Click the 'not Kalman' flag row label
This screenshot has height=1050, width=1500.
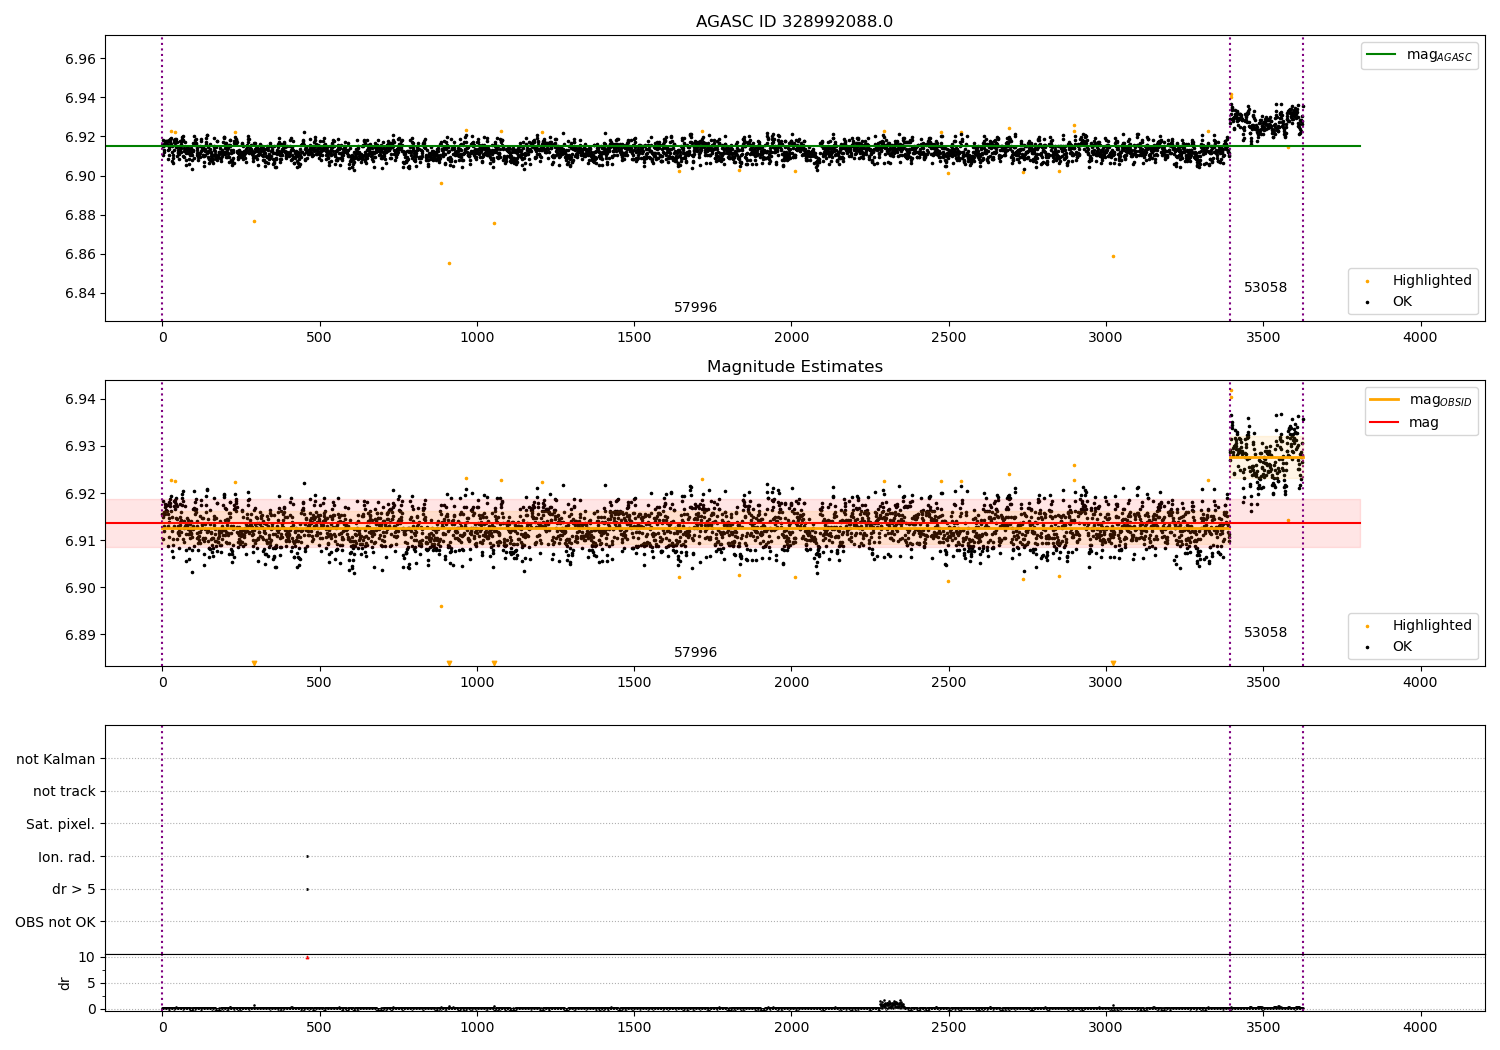tap(56, 759)
